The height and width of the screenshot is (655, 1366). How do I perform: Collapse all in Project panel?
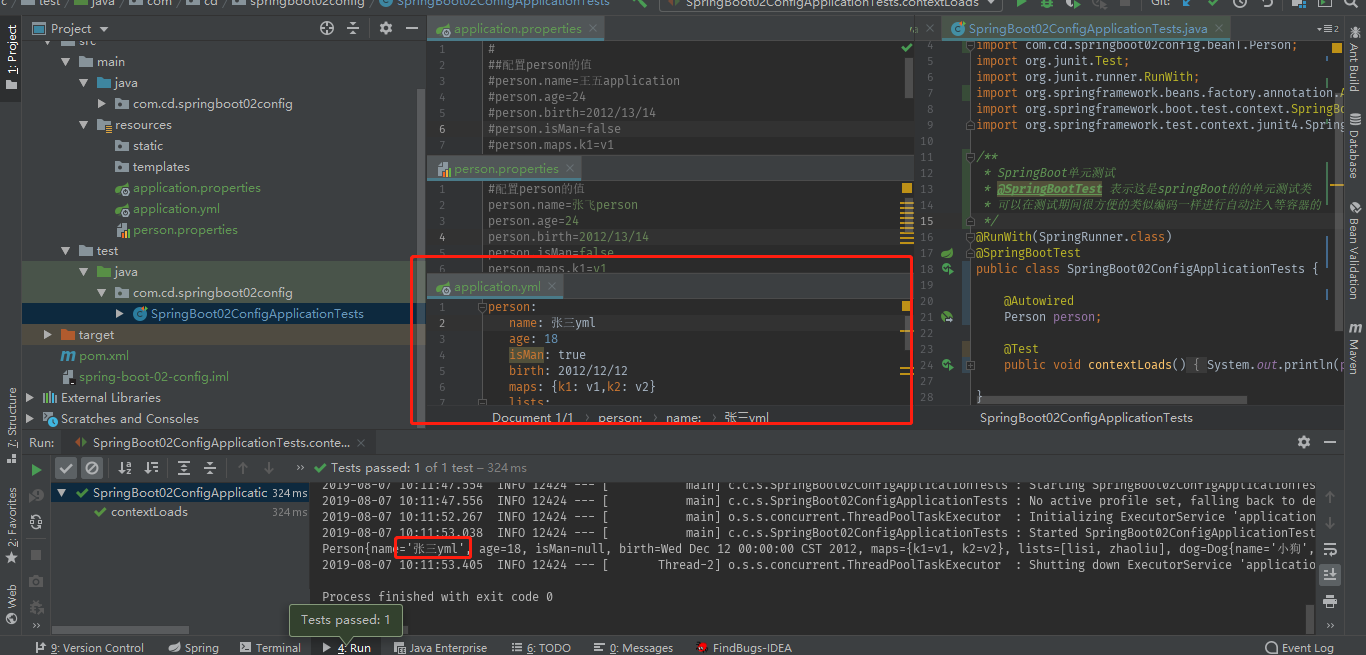354,29
